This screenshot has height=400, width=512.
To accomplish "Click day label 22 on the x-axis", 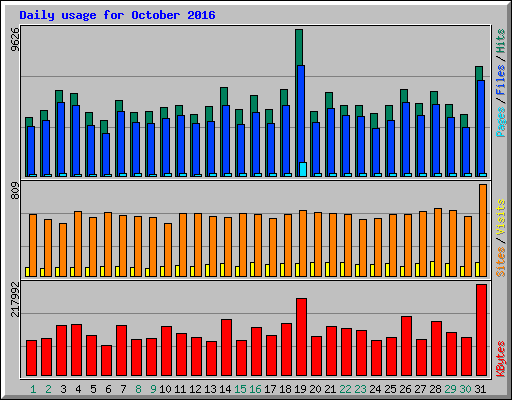I will click(345, 389).
